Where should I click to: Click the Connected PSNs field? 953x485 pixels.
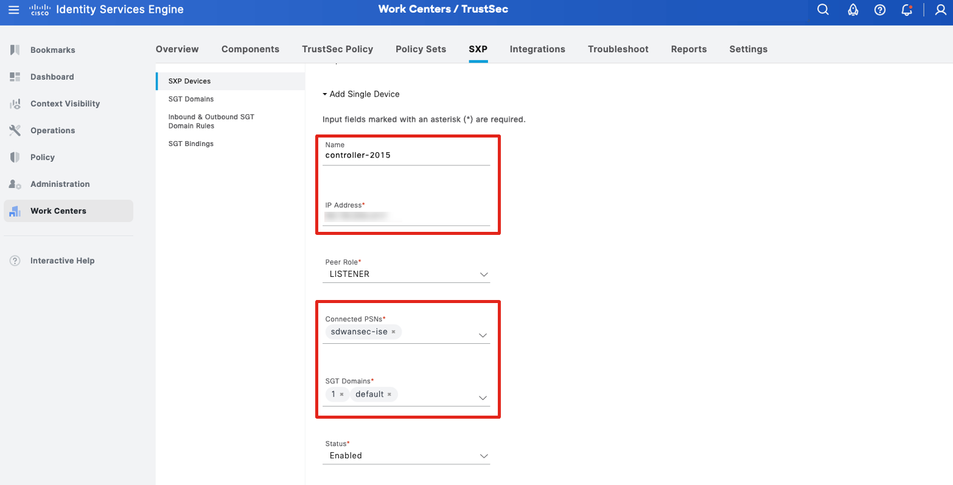pos(406,332)
